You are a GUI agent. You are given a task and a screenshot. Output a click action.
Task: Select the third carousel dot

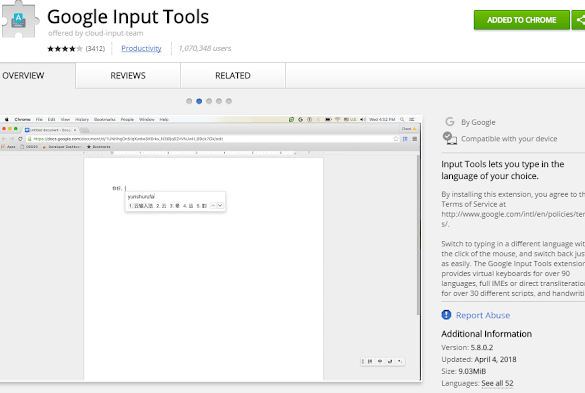[209, 101]
